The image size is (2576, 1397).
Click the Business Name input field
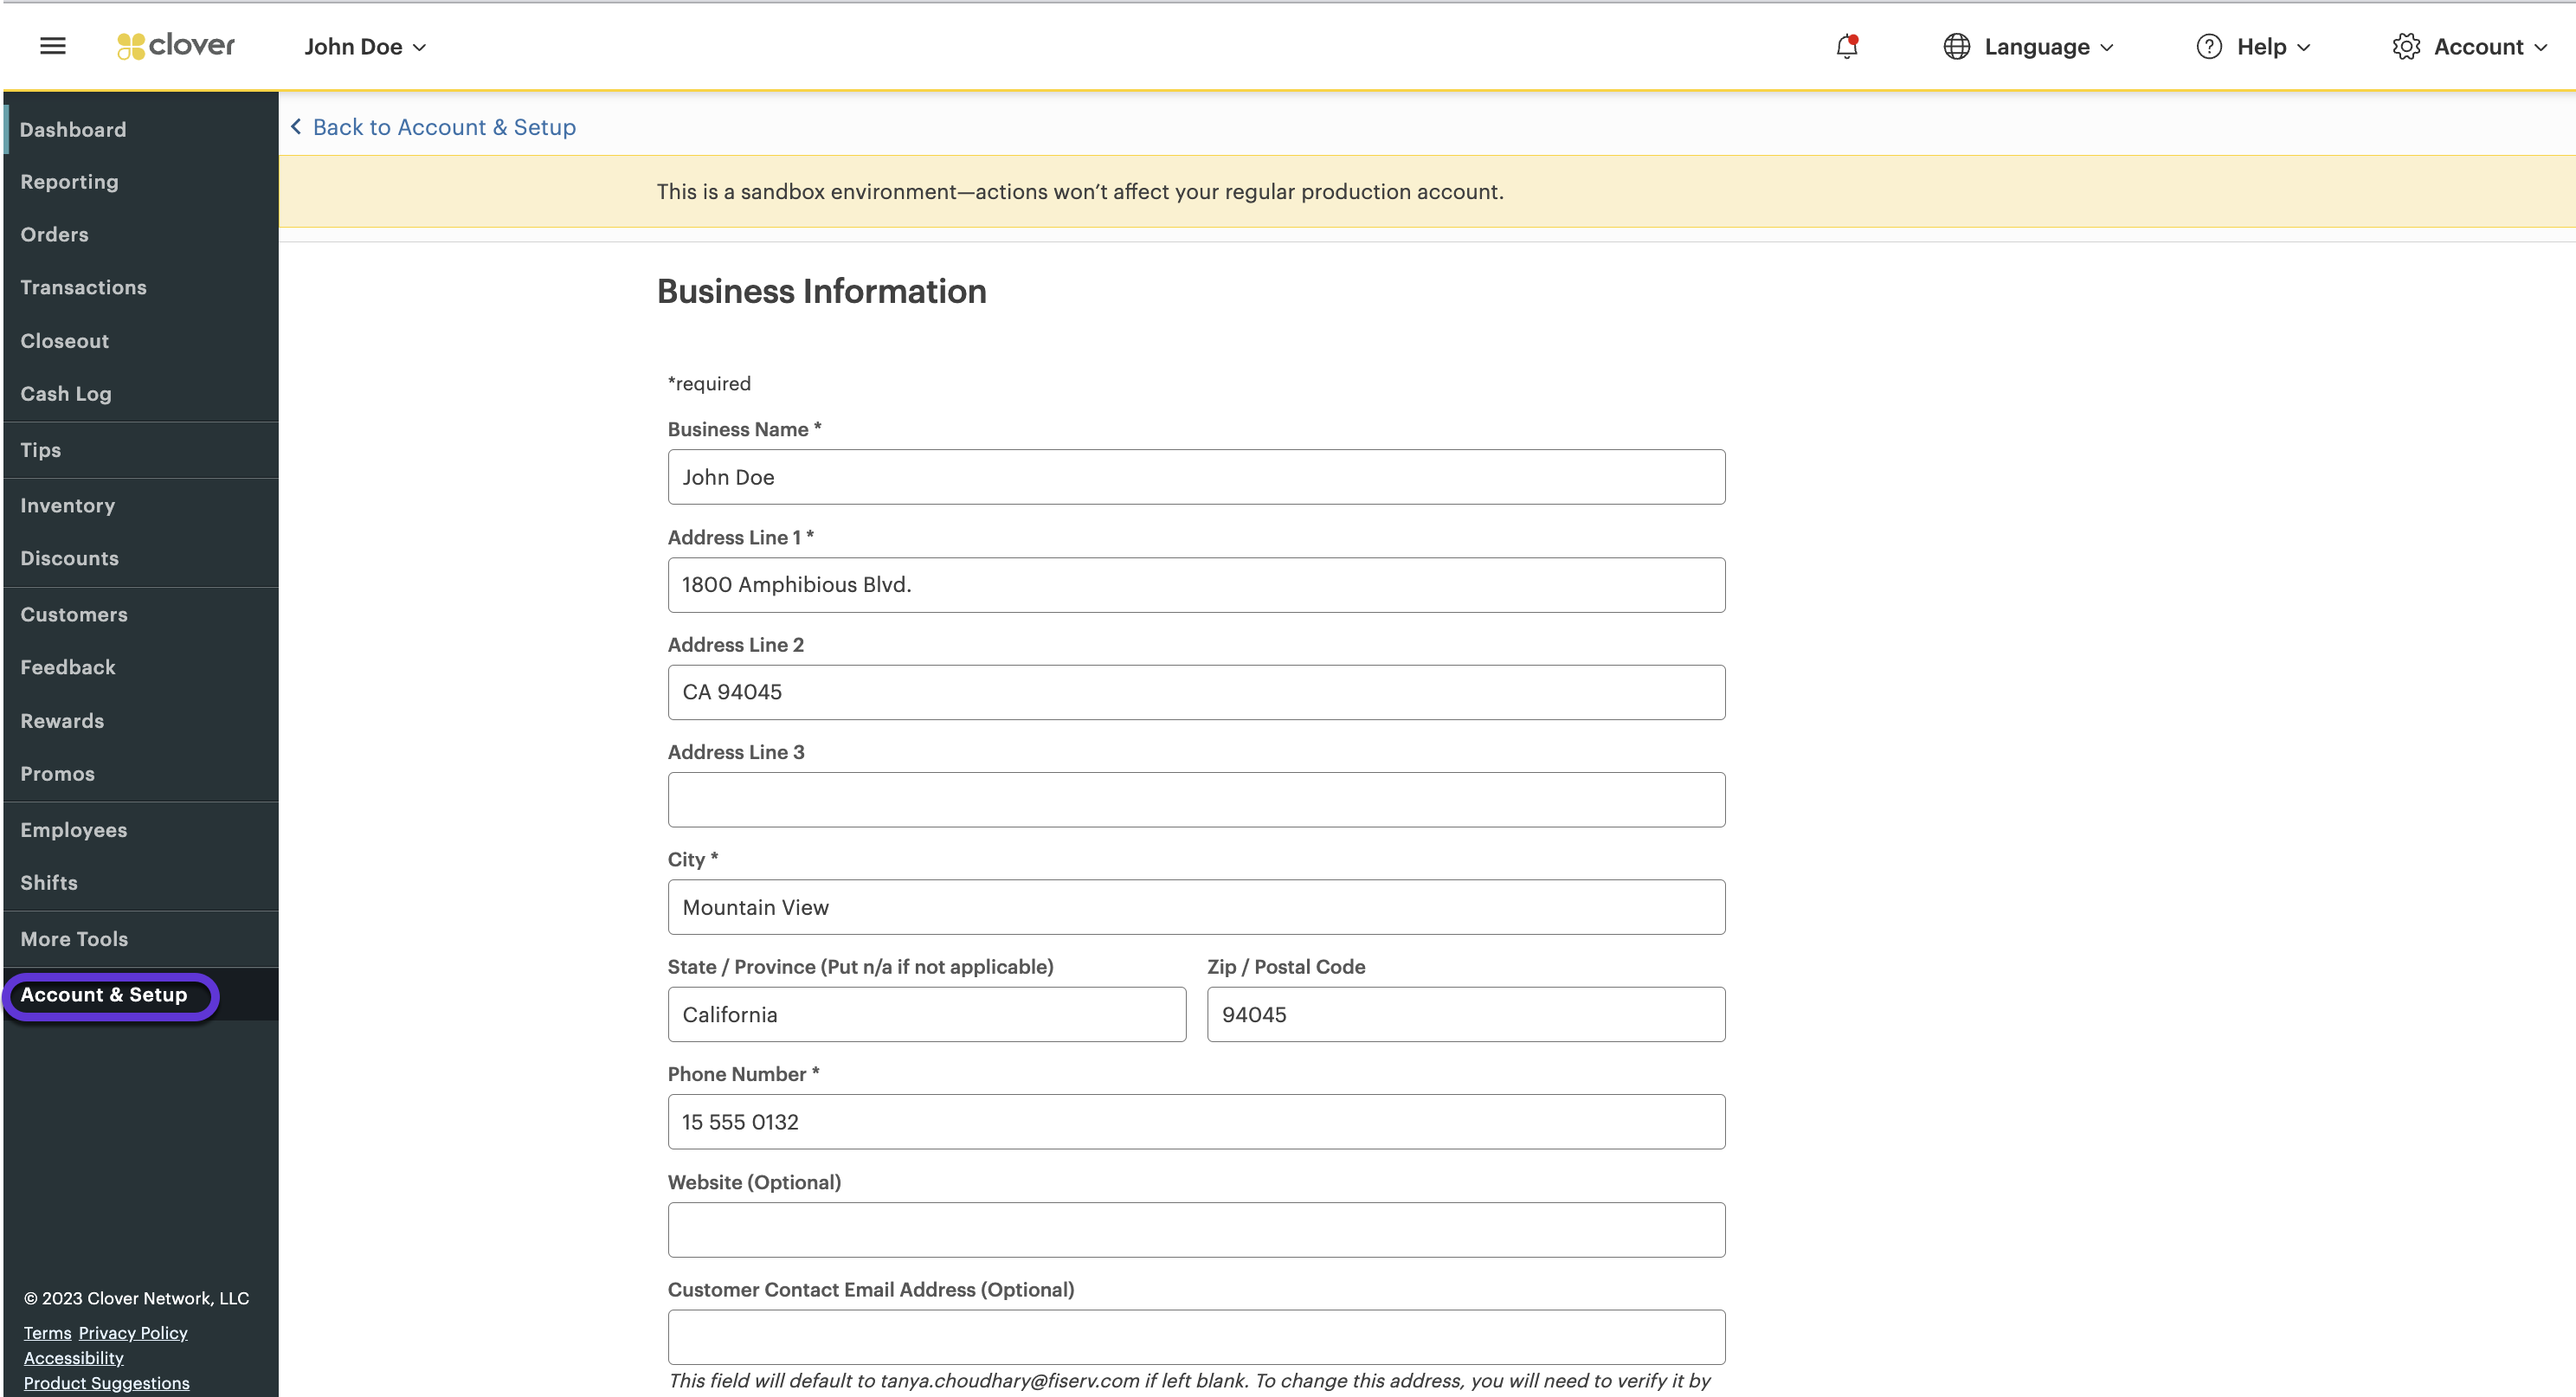[x=1195, y=477]
